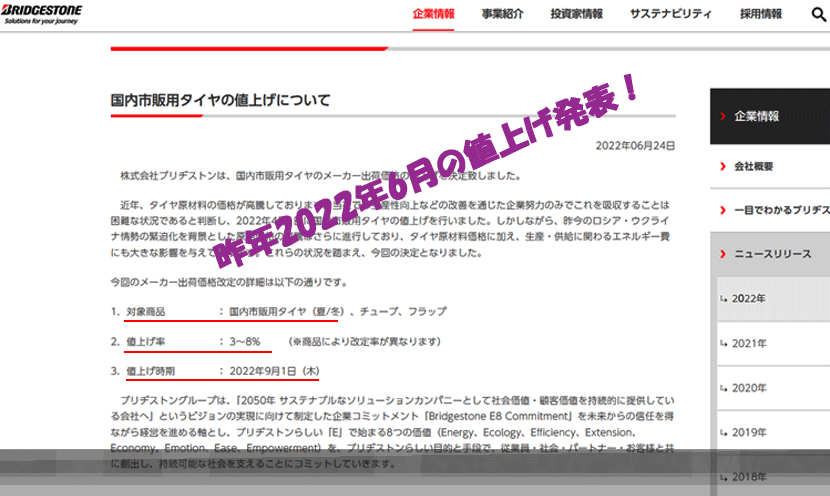The width and height of the screenshot is (830, 496).
Task: Click the Bridgestone logo
Action: point(42,14)
